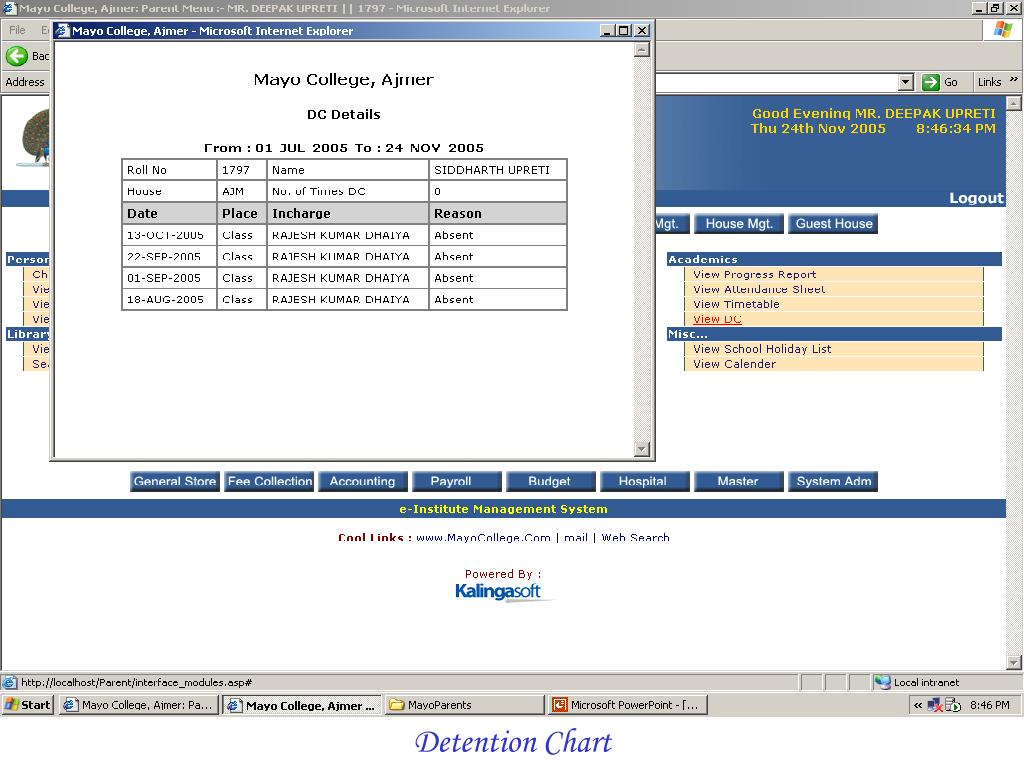Open the MayoParents folder in taskbar
Image resolution: width=1024 pixels, height=768 pixels.
point(464,705)
